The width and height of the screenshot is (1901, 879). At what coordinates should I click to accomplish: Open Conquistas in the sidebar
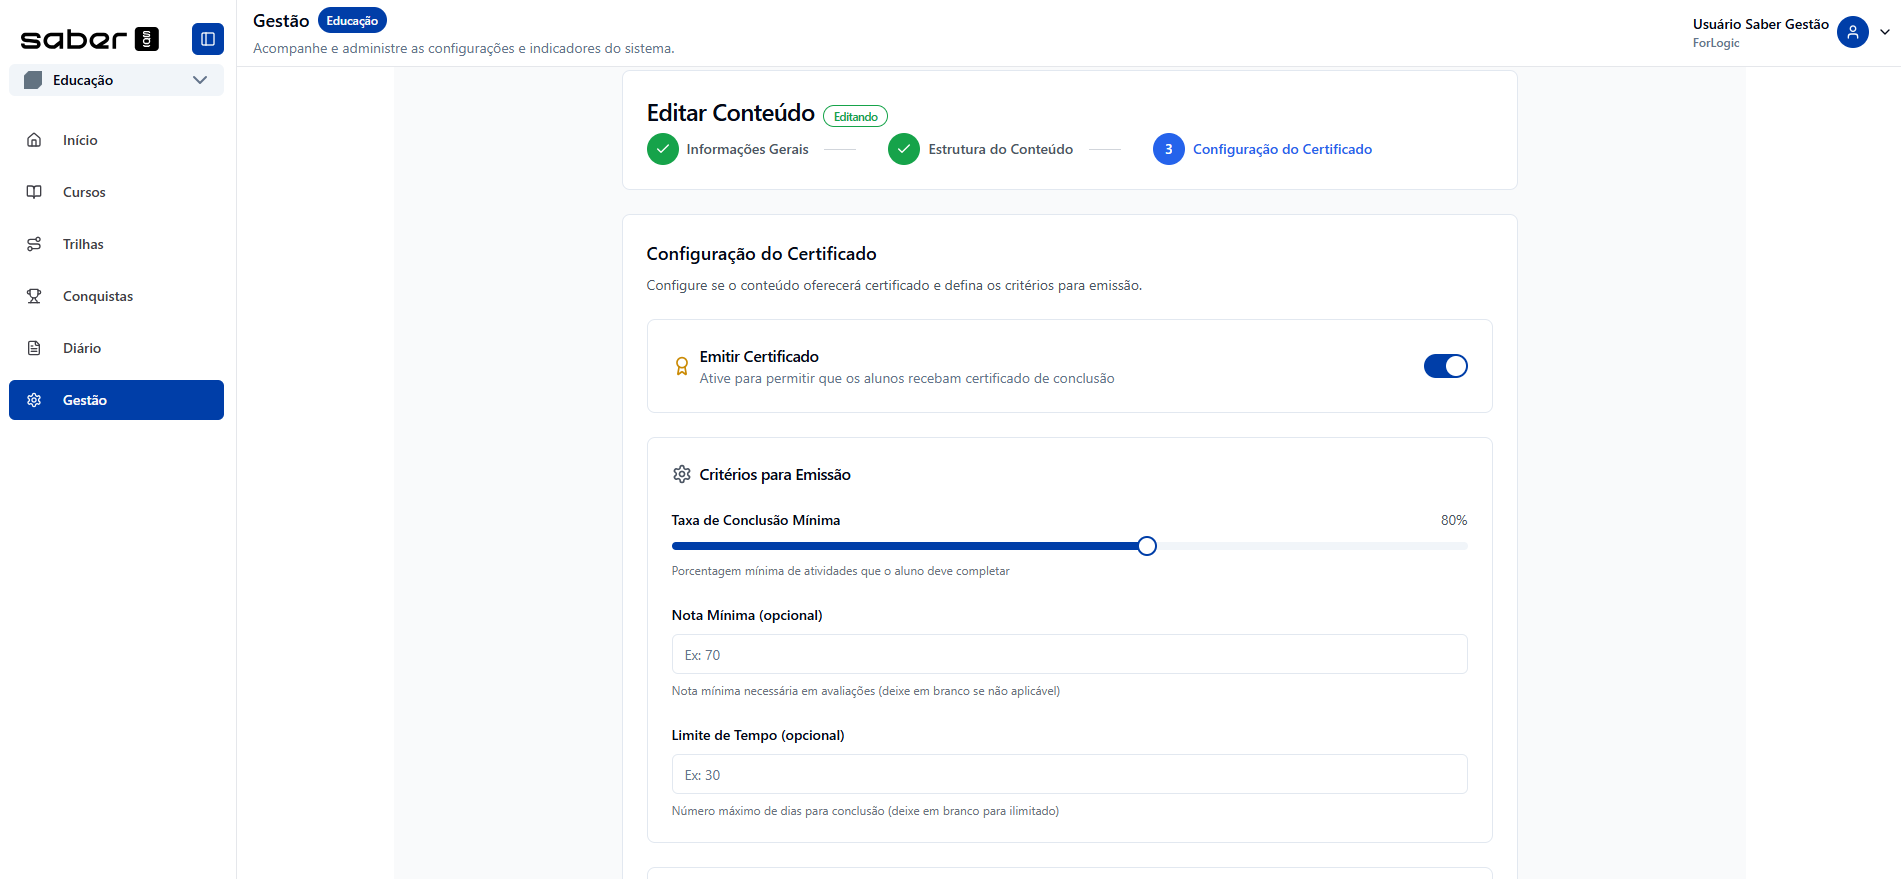tap(98, 296)
